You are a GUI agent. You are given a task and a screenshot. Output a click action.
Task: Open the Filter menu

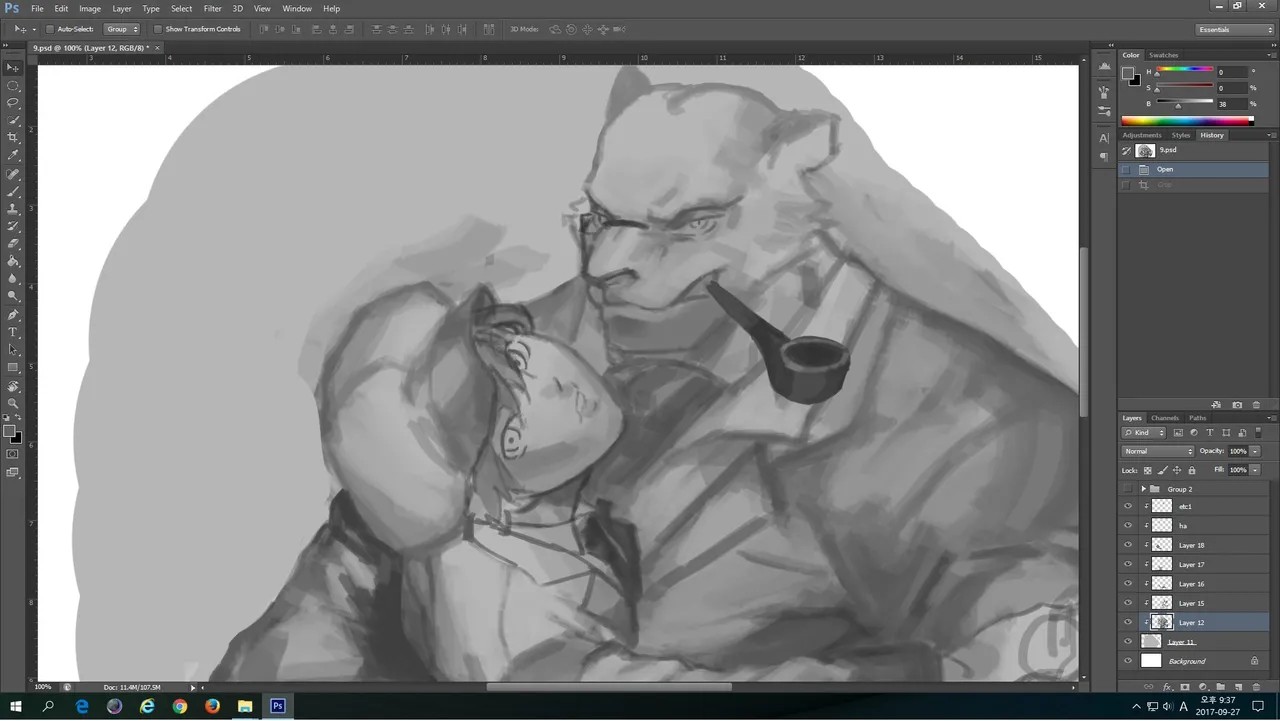[x=213, y=8]
